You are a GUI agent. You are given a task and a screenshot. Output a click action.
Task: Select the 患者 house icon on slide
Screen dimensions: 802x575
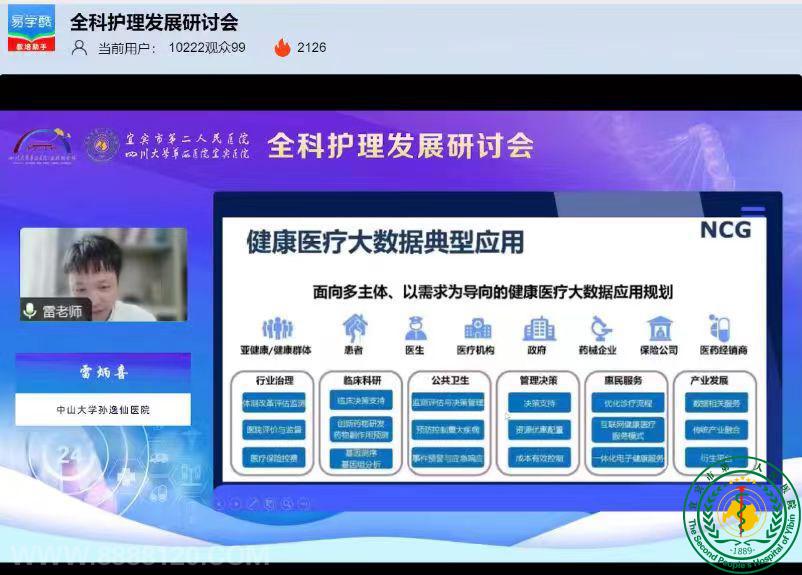[354, 328]
